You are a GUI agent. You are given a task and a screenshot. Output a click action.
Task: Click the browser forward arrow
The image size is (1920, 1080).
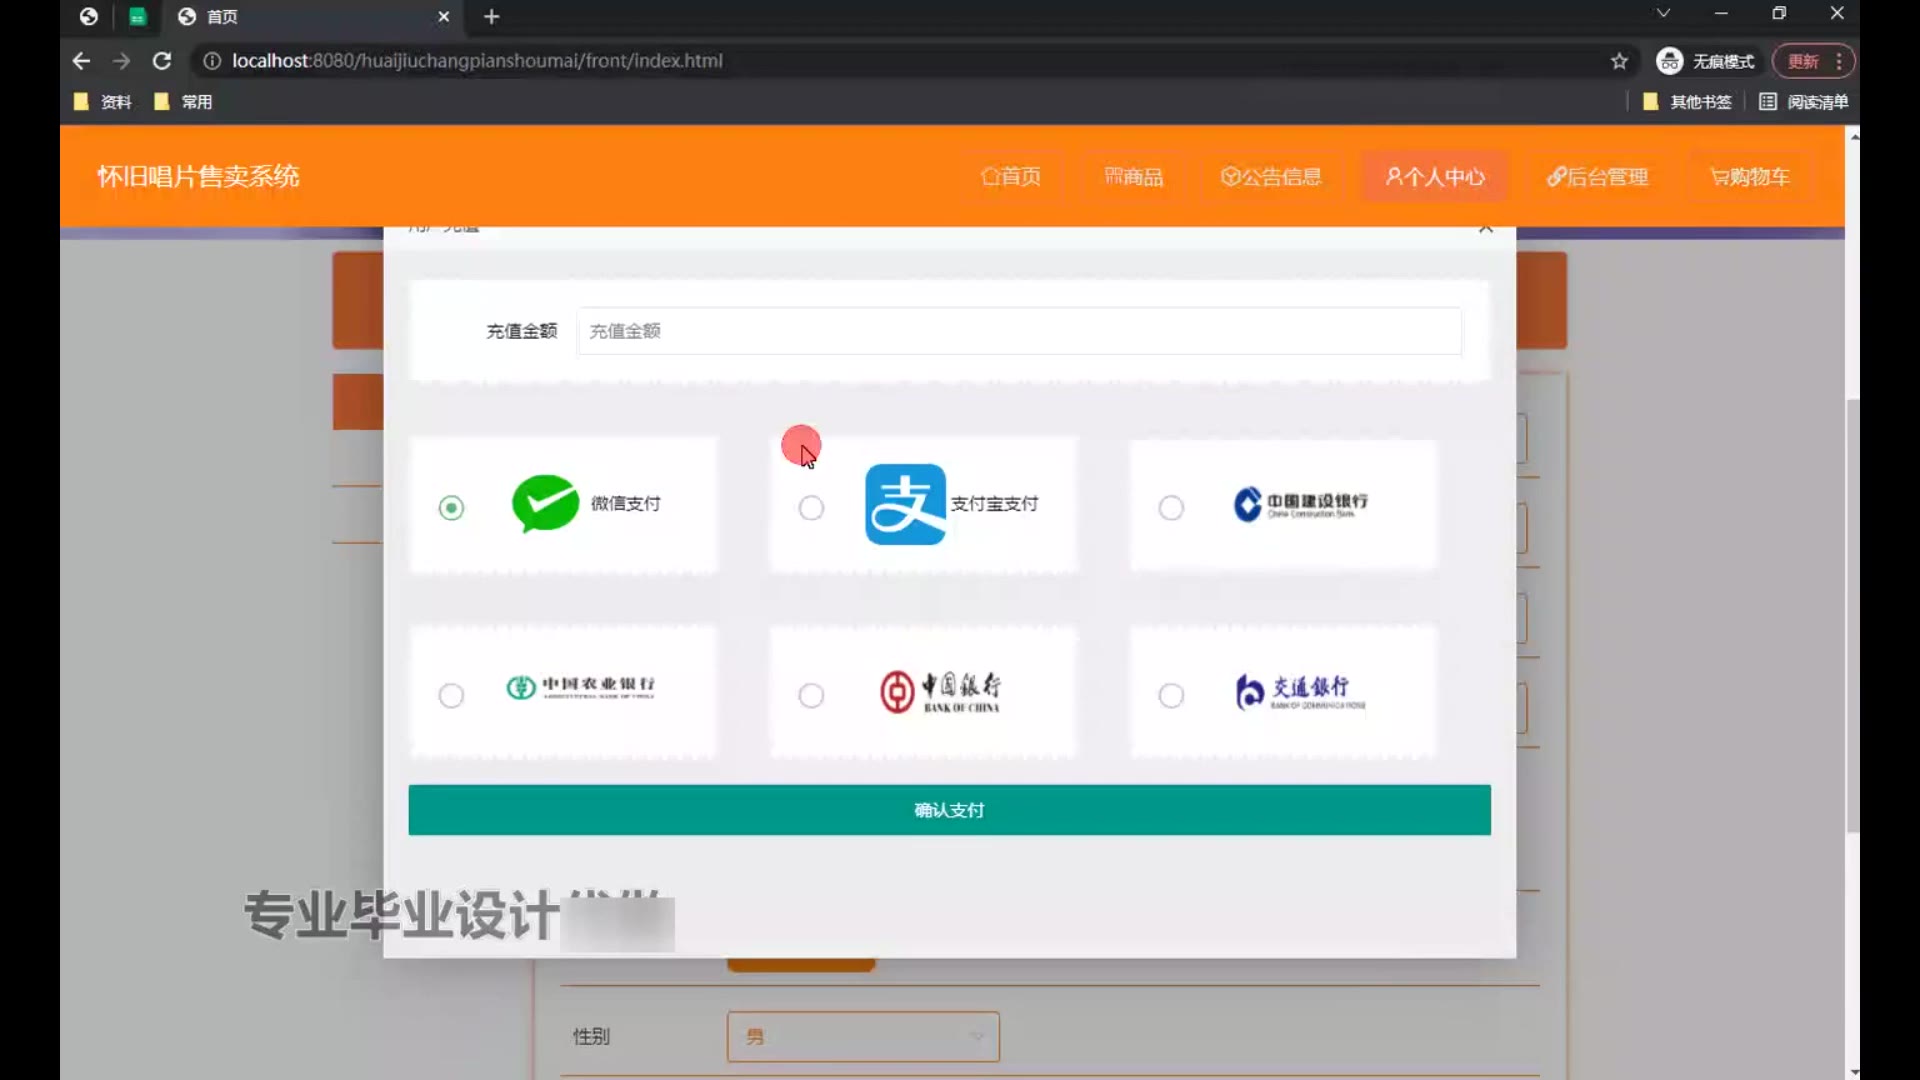coord(121,61)
